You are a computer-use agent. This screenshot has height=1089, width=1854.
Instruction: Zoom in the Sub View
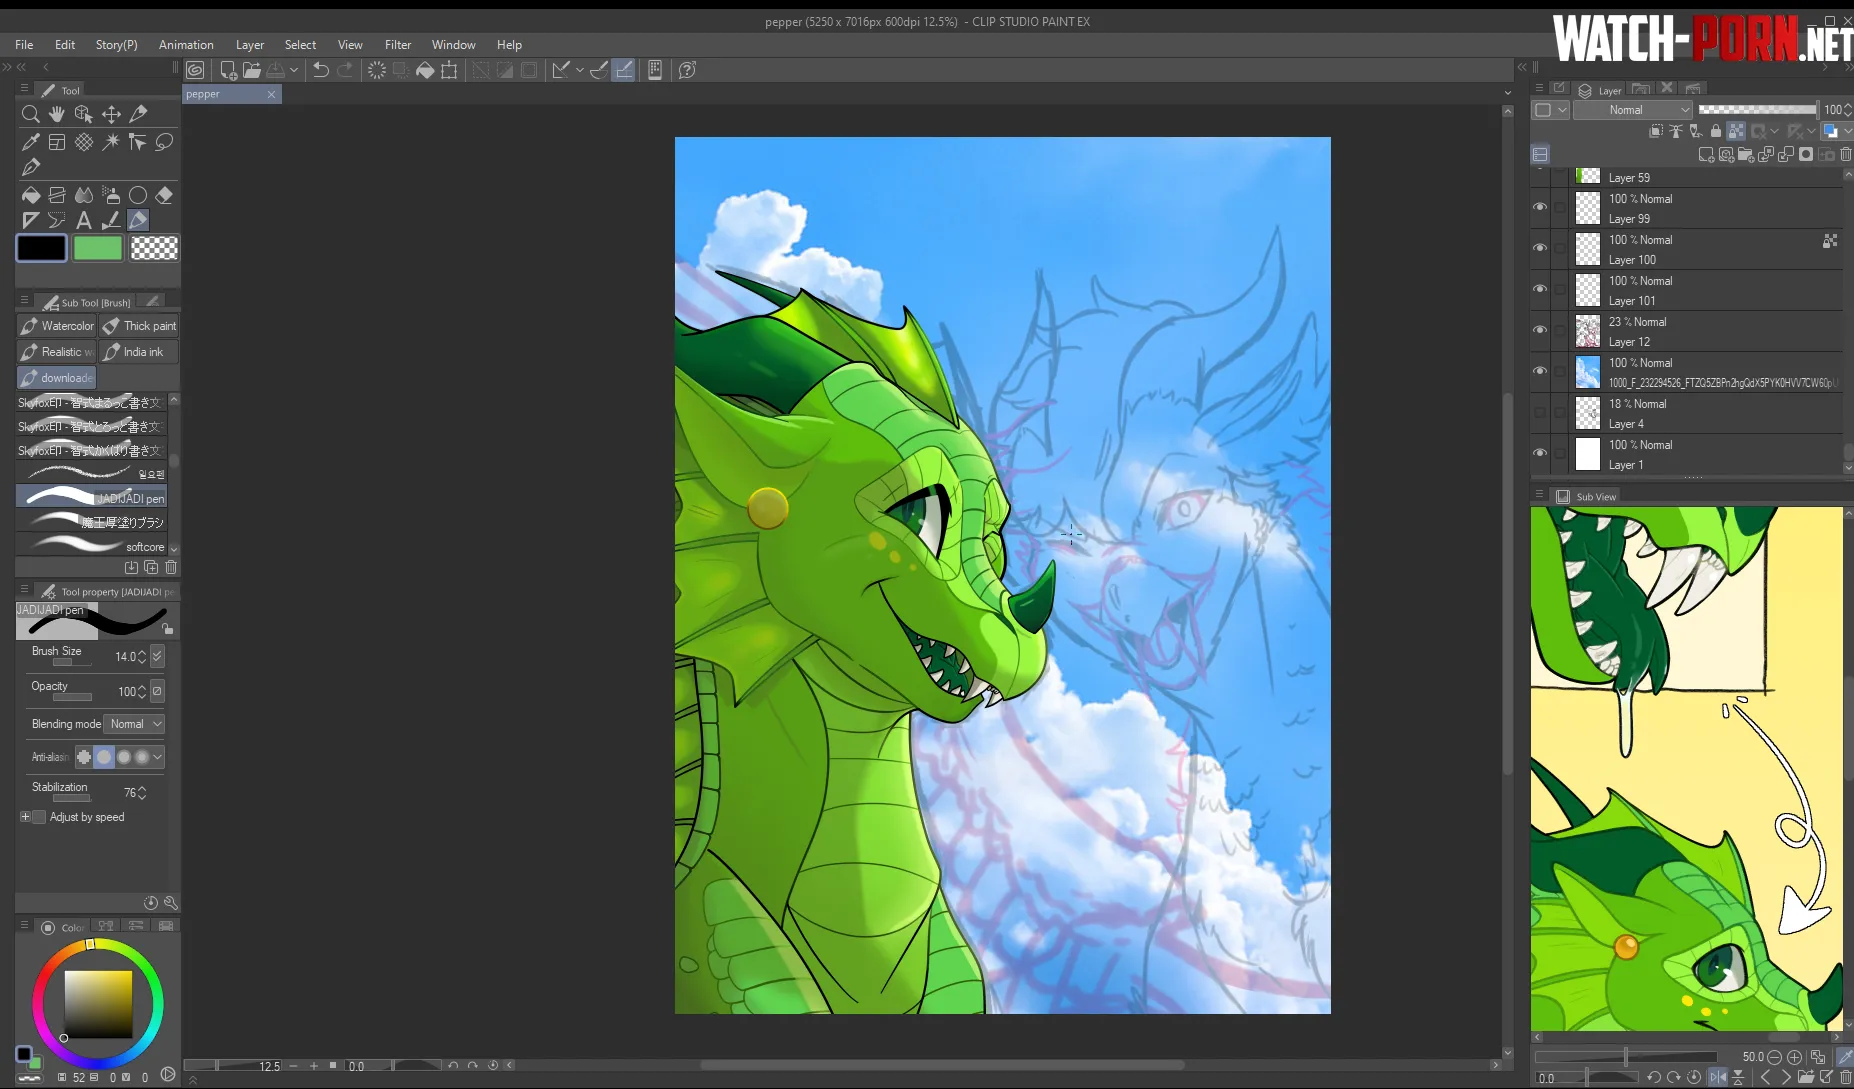[1795, 1056]
